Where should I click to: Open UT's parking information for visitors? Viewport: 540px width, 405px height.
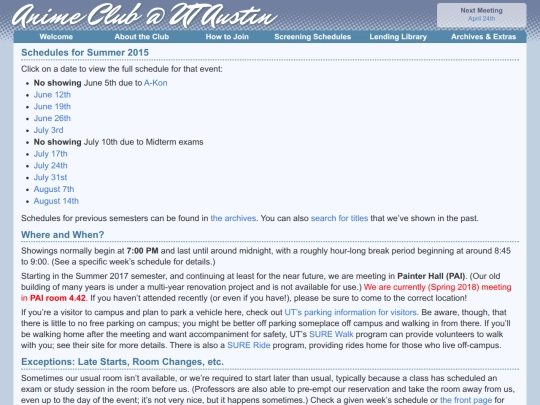tap(351, 312)
